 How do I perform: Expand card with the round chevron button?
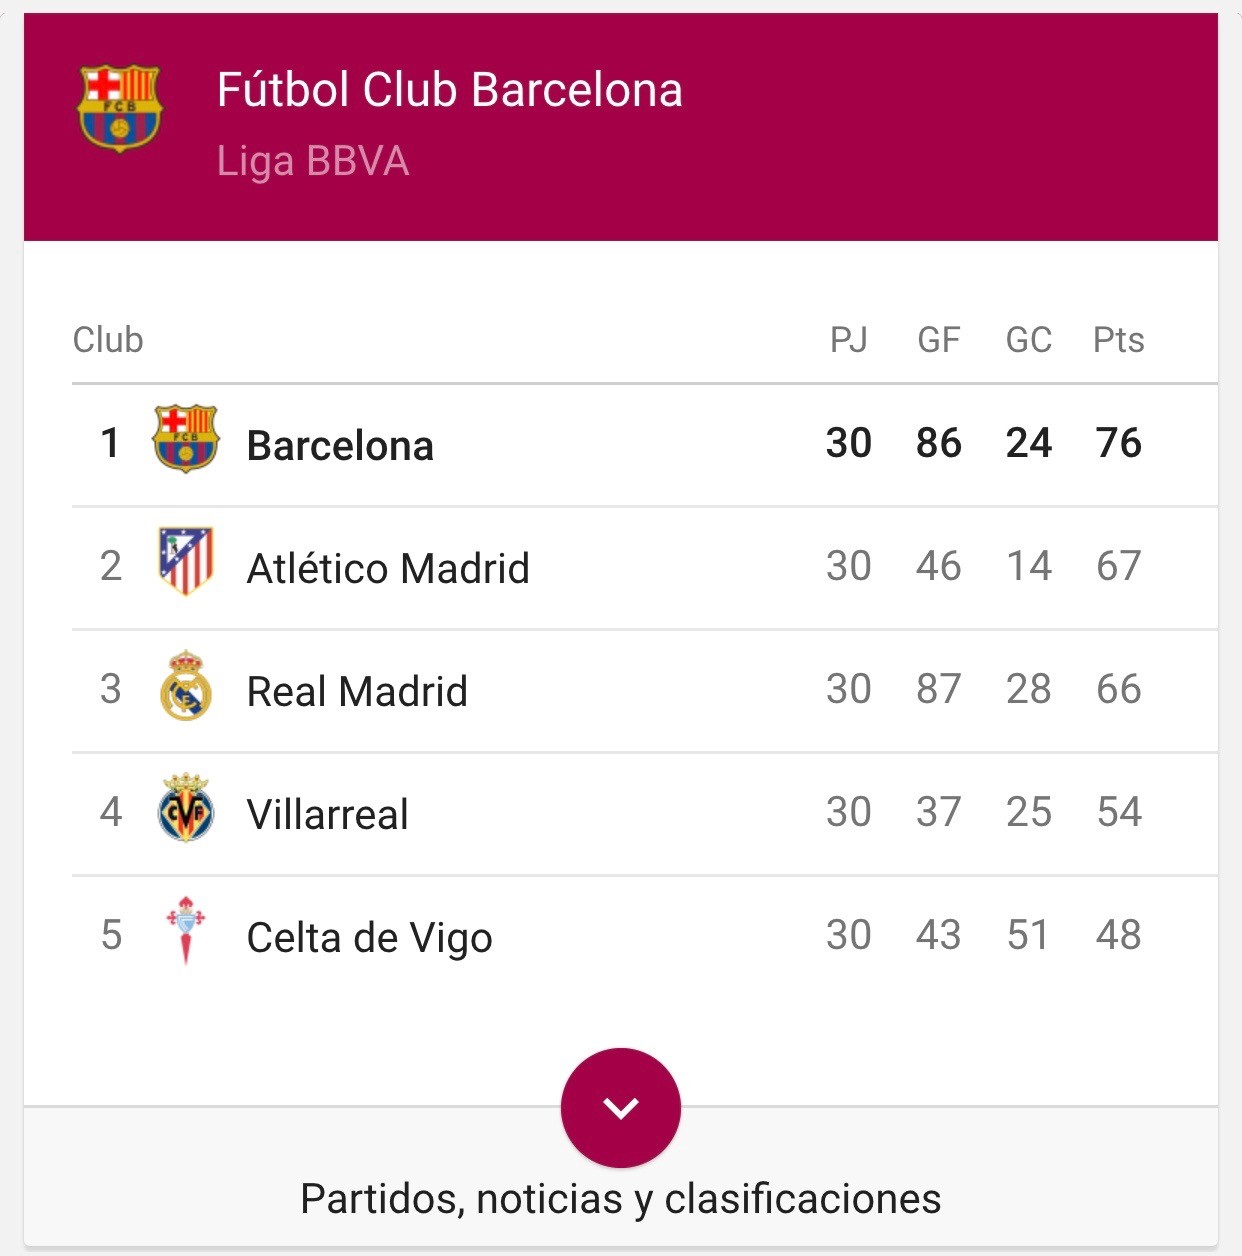[x=621, y=1107]
